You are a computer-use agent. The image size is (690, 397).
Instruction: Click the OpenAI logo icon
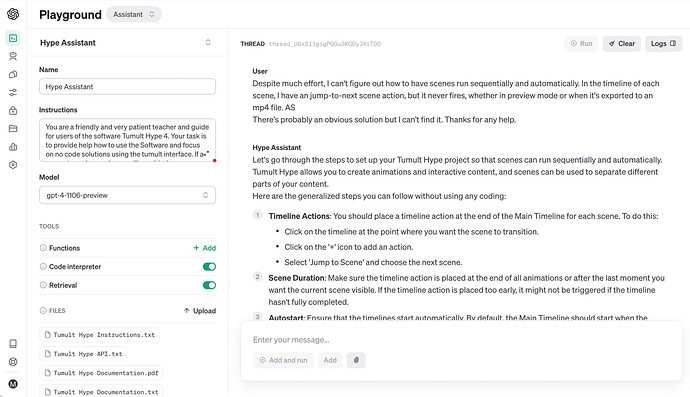tap(13, 14)
